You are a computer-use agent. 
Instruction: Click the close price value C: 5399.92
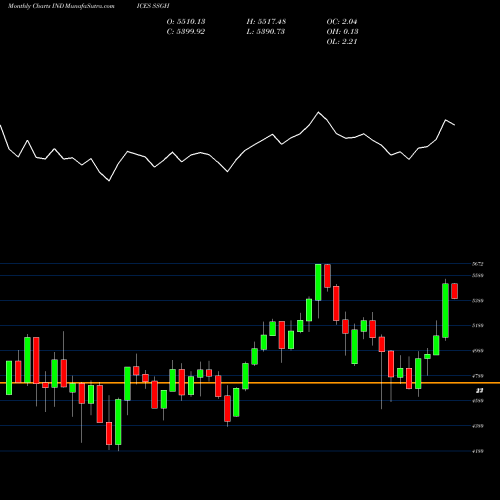click(186, 32)
